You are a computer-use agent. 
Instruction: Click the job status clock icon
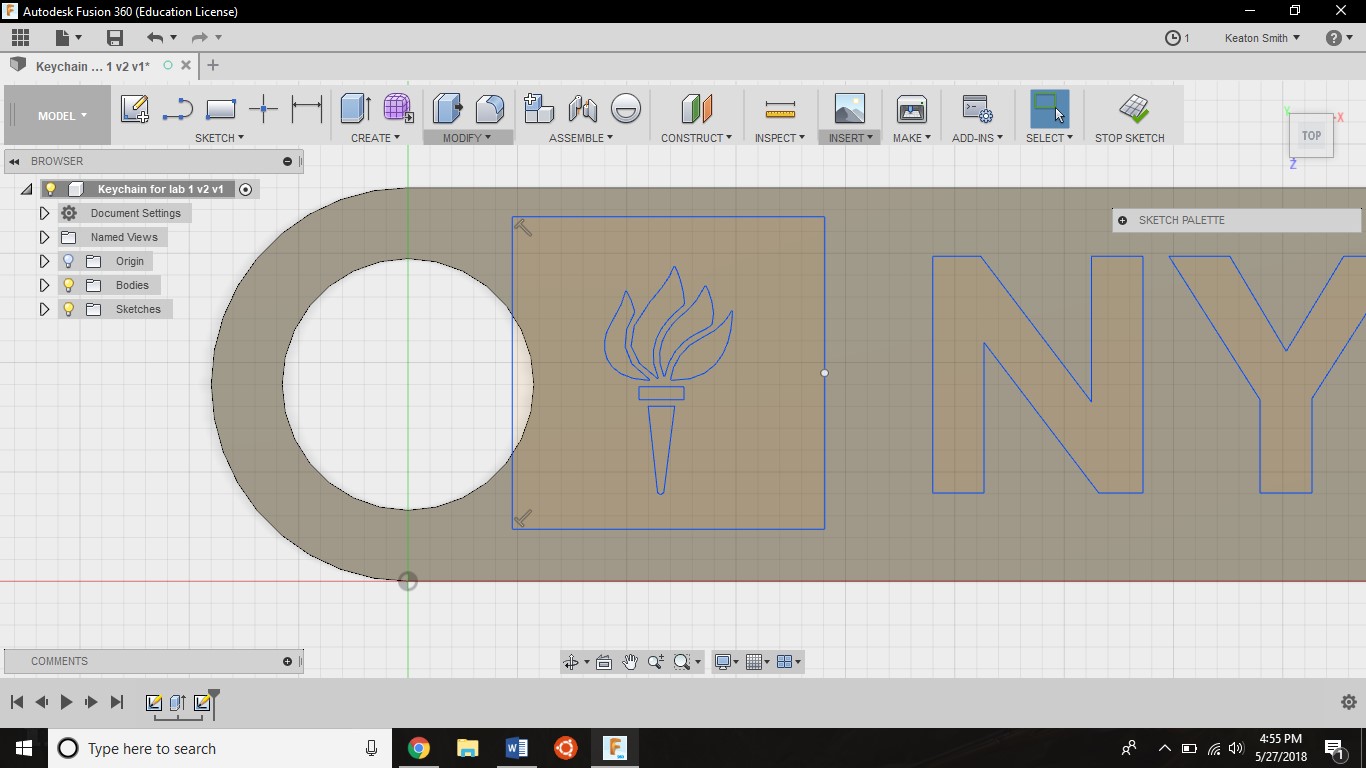click(x=1173, y=38)
